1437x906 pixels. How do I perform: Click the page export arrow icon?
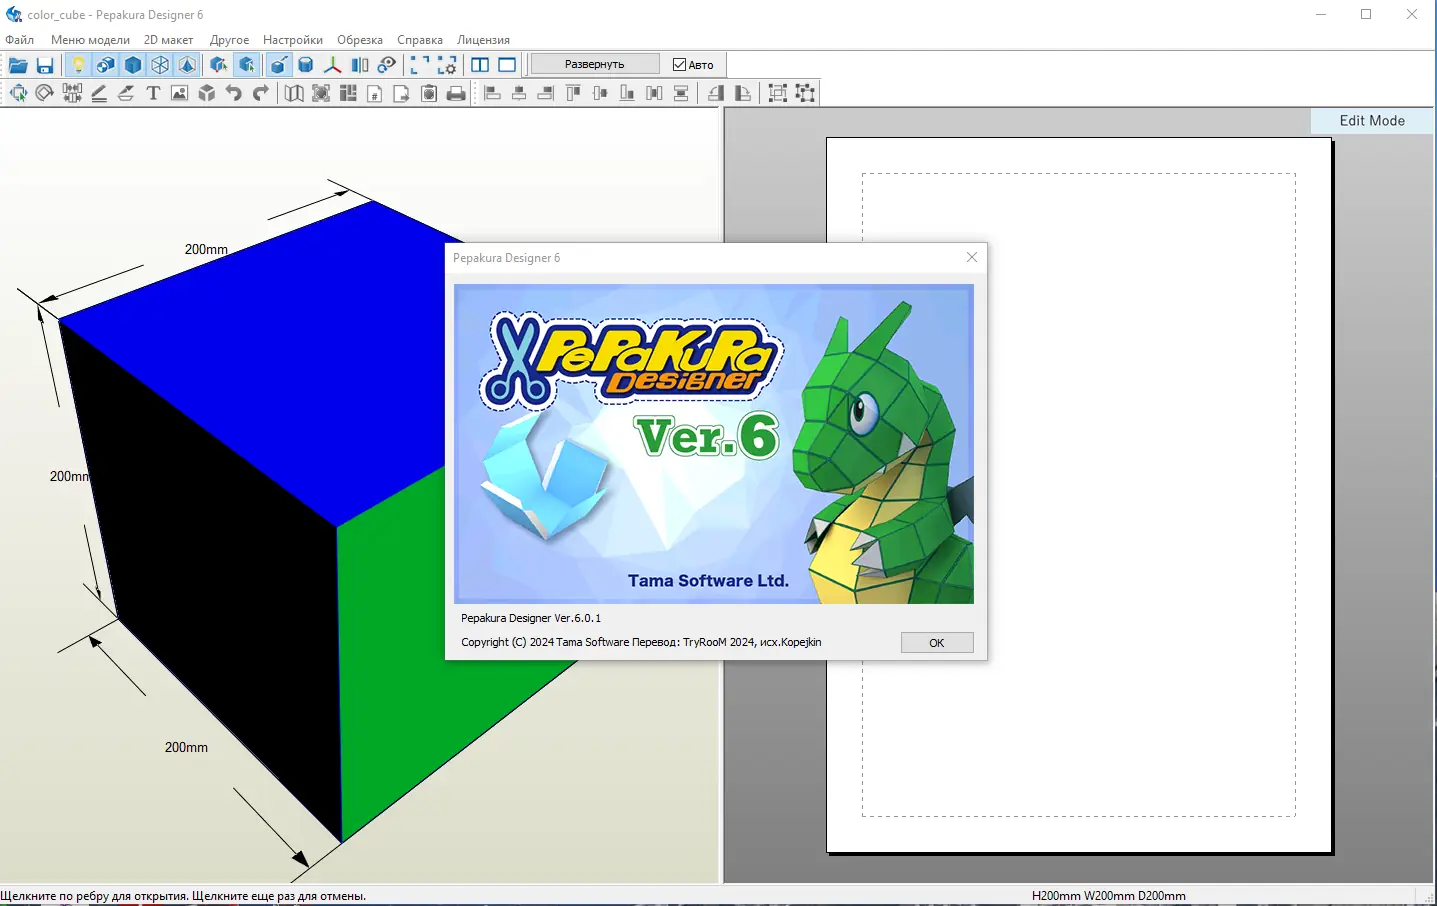point(402,93)
